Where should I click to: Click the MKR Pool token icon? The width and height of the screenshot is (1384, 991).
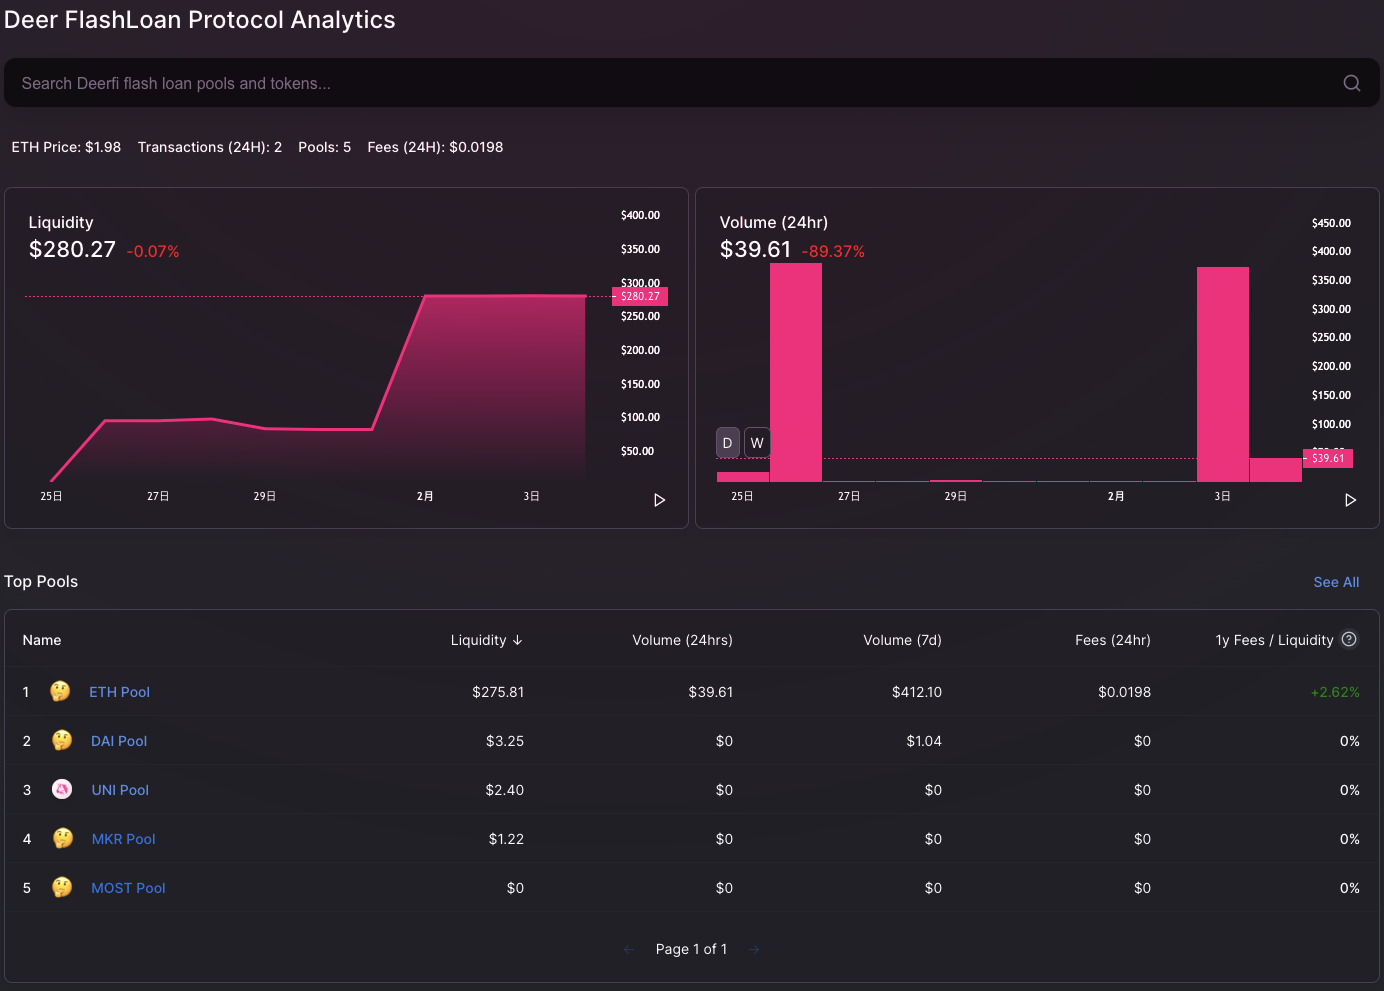pyautogui.click(x=62, y=838)
